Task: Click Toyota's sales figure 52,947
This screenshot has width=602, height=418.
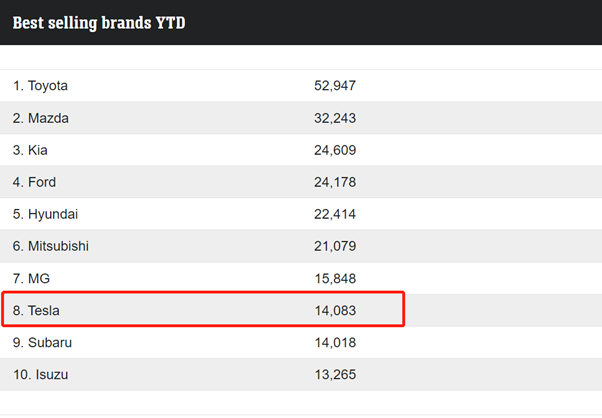Action: coord(335,86)
